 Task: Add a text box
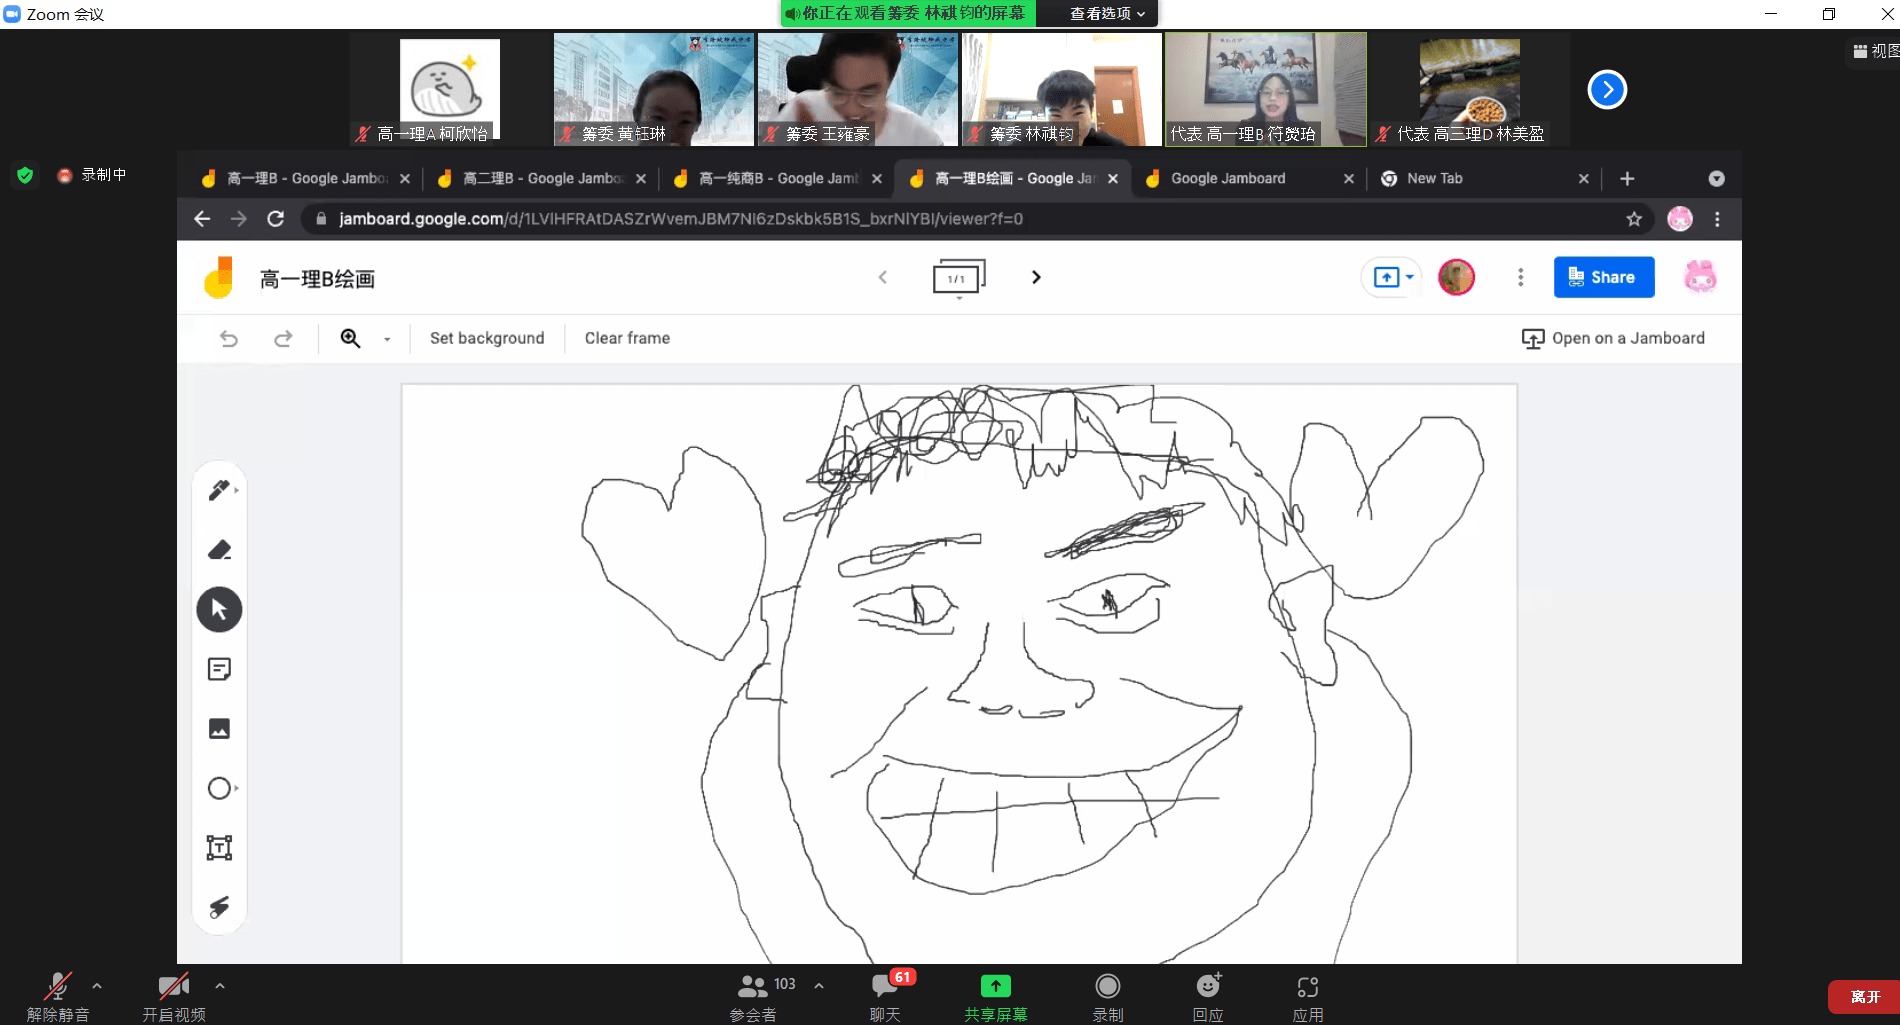click(x=219, y=848)
